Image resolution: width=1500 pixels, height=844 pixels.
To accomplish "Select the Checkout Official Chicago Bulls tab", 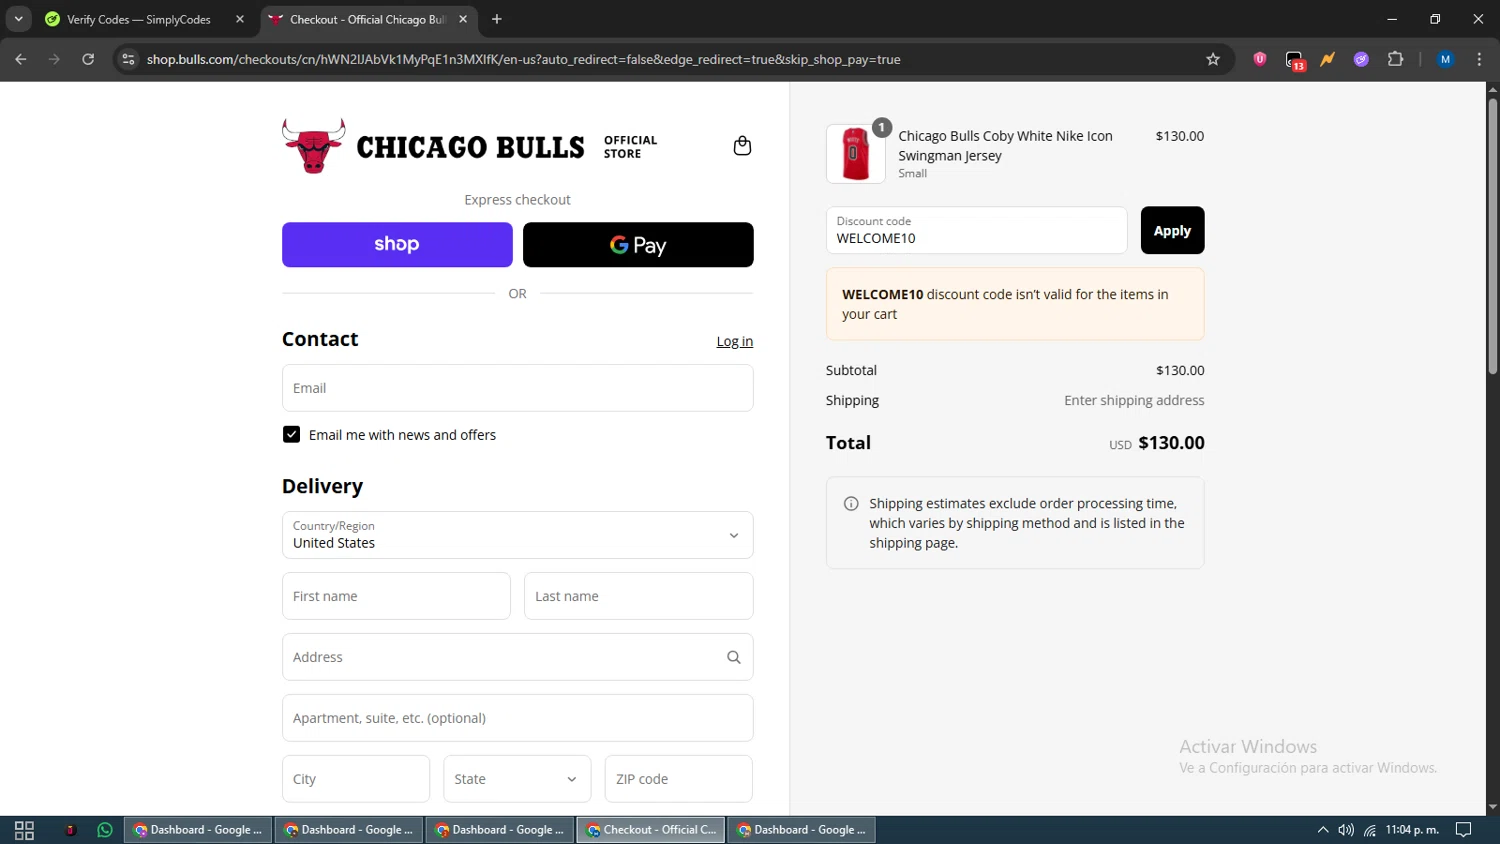I will [x=368, y=19].
